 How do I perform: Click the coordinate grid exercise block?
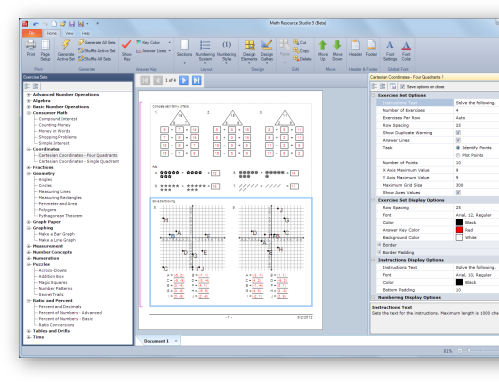click(231, 252)
